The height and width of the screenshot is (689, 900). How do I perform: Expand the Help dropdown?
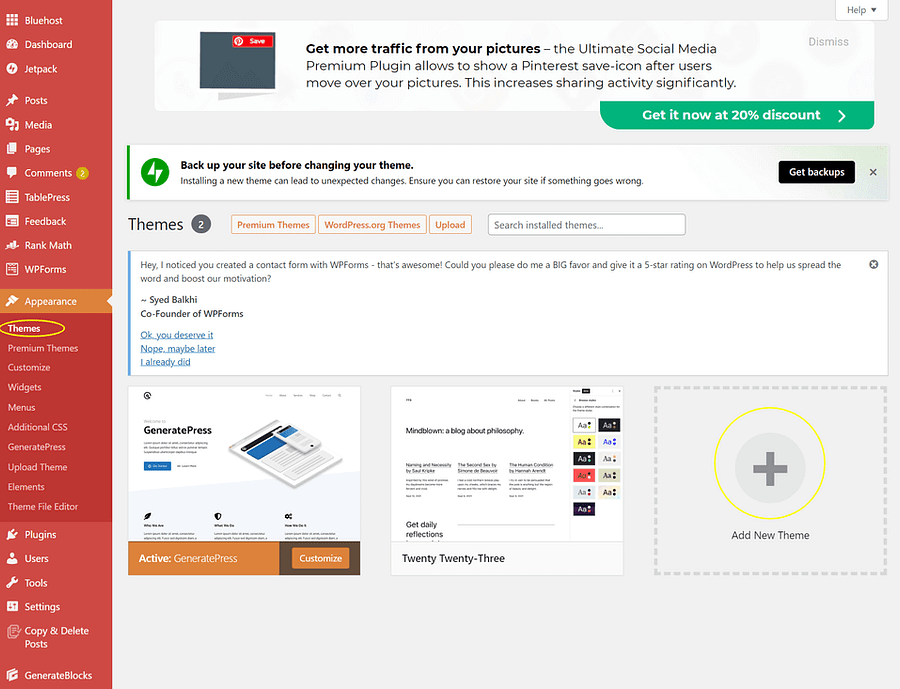862,10
